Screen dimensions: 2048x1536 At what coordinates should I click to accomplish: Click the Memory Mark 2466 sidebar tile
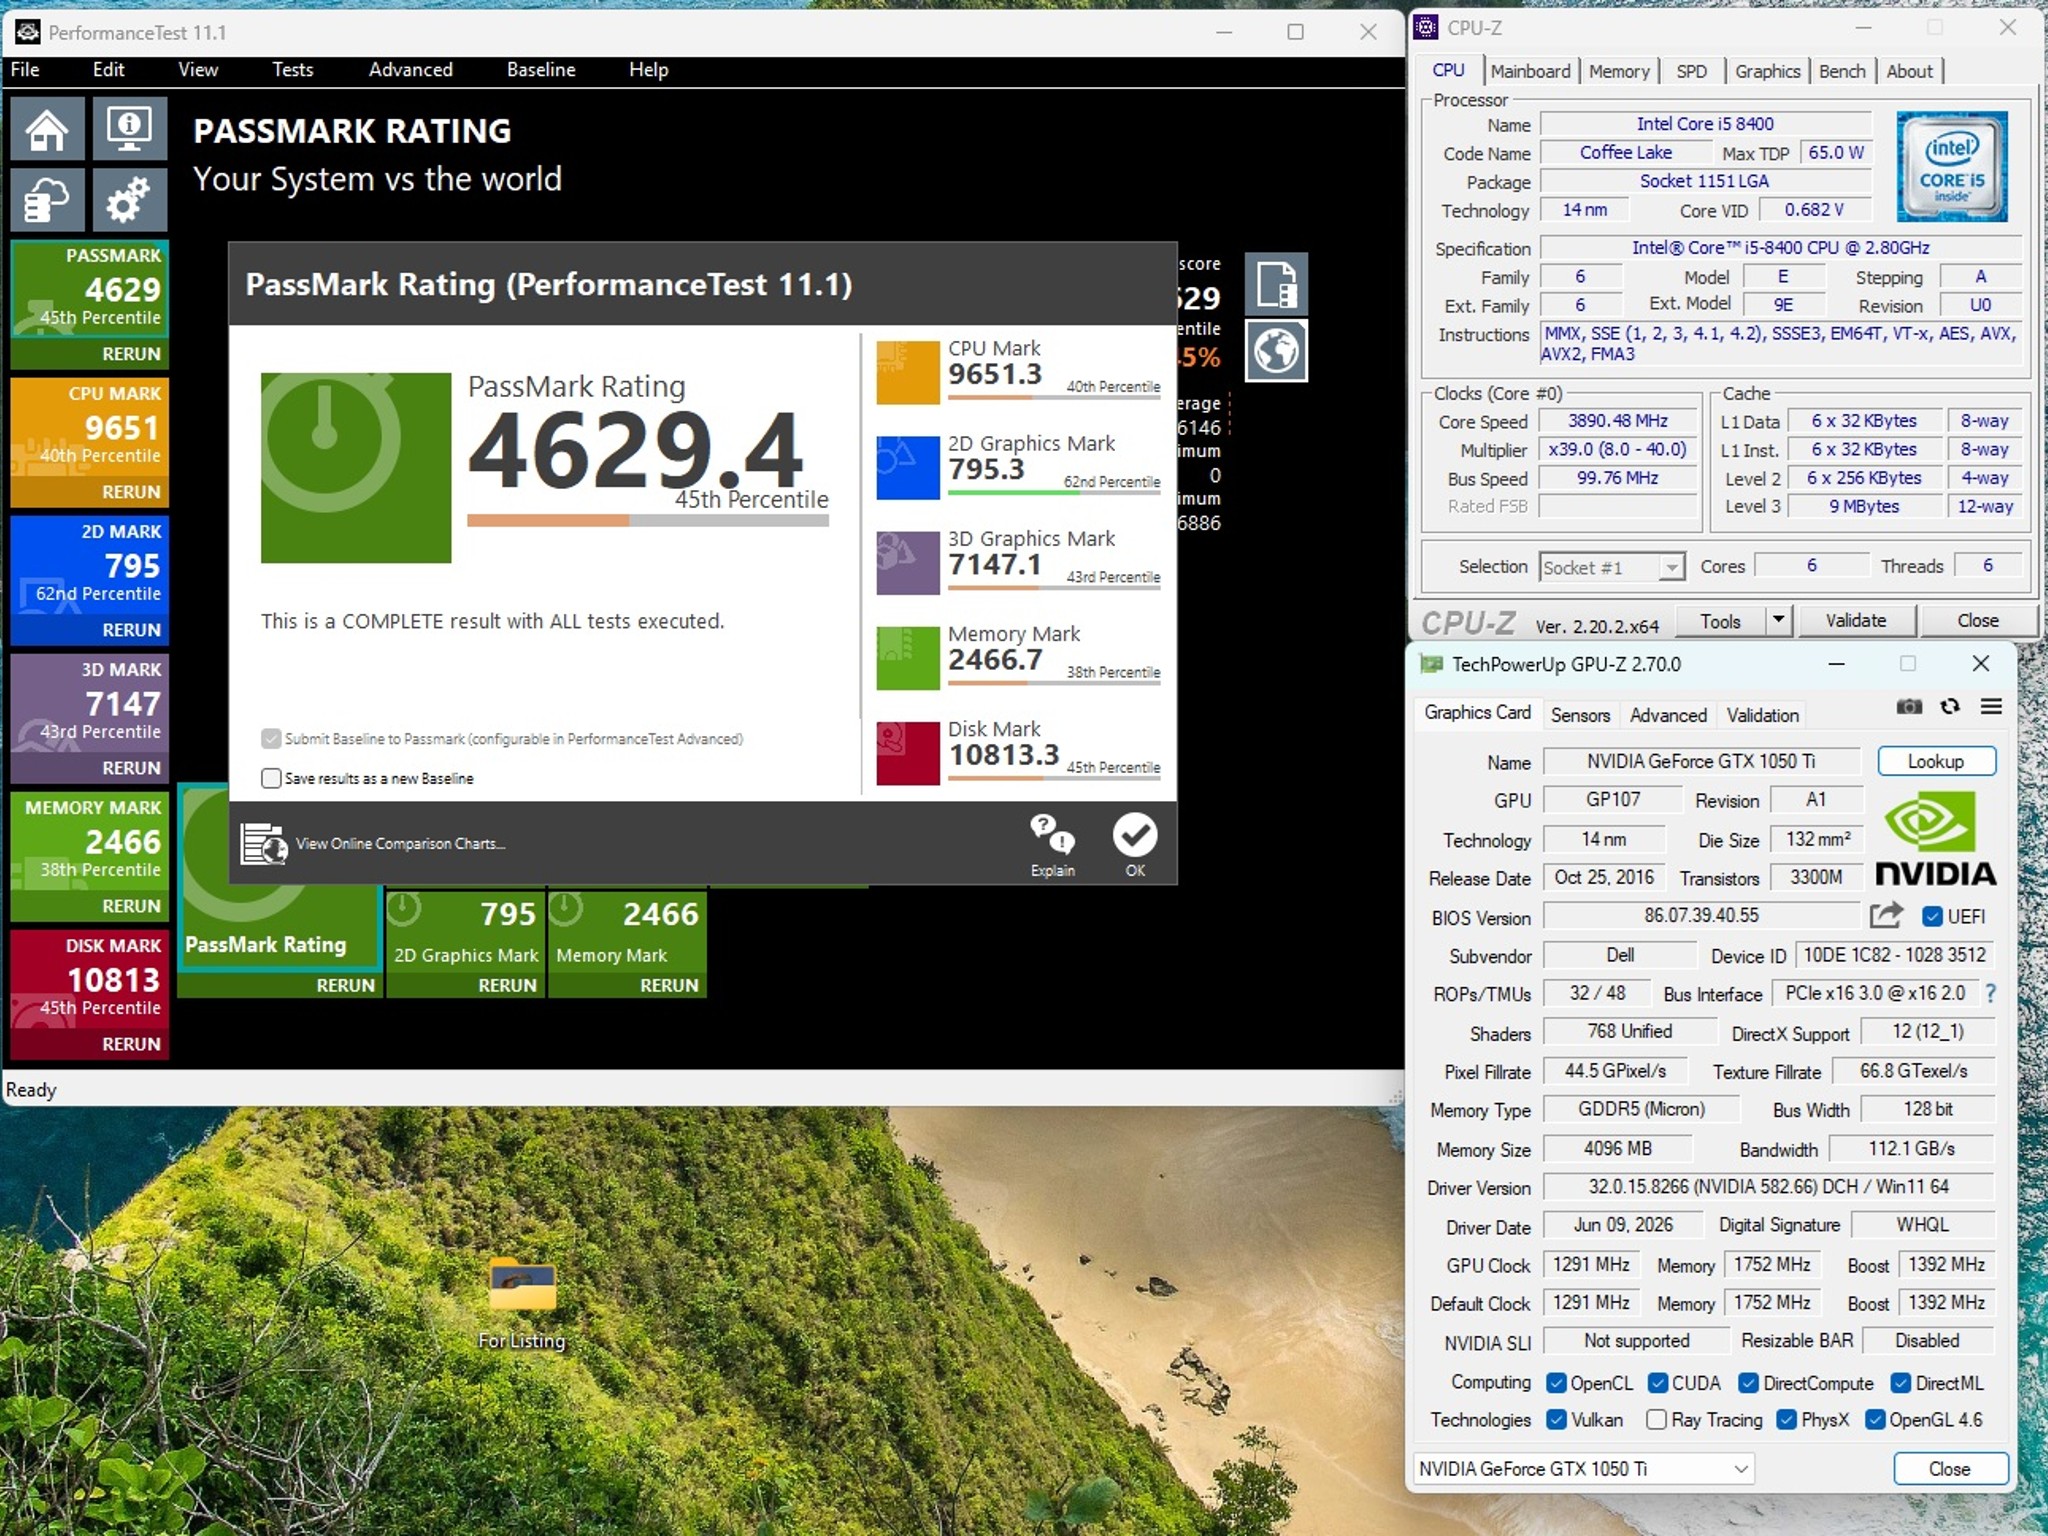(x=90, y=856)
